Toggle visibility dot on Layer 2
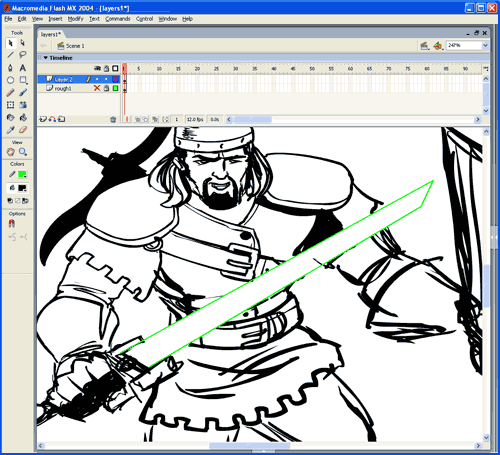Screen dimensions: 500x455 click(97, 79)
